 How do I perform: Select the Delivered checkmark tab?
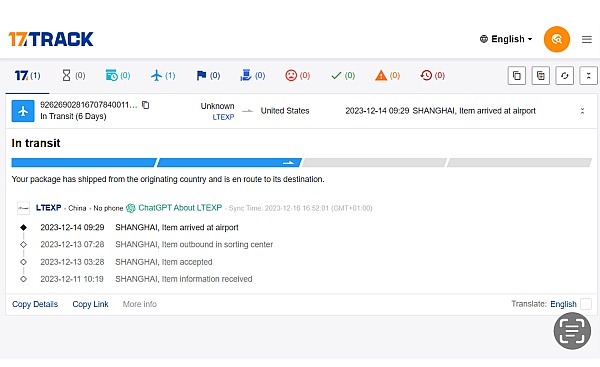click(343, 75)
